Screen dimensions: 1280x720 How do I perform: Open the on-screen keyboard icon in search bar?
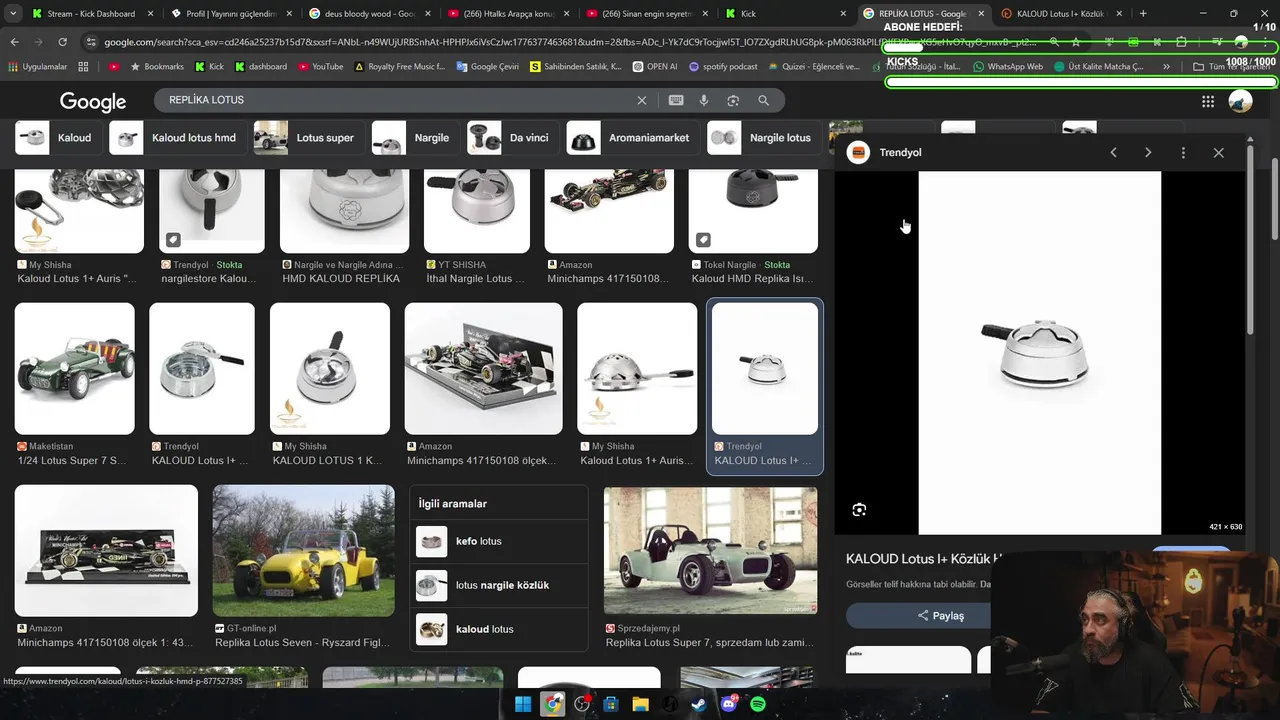tap(676, 100)
